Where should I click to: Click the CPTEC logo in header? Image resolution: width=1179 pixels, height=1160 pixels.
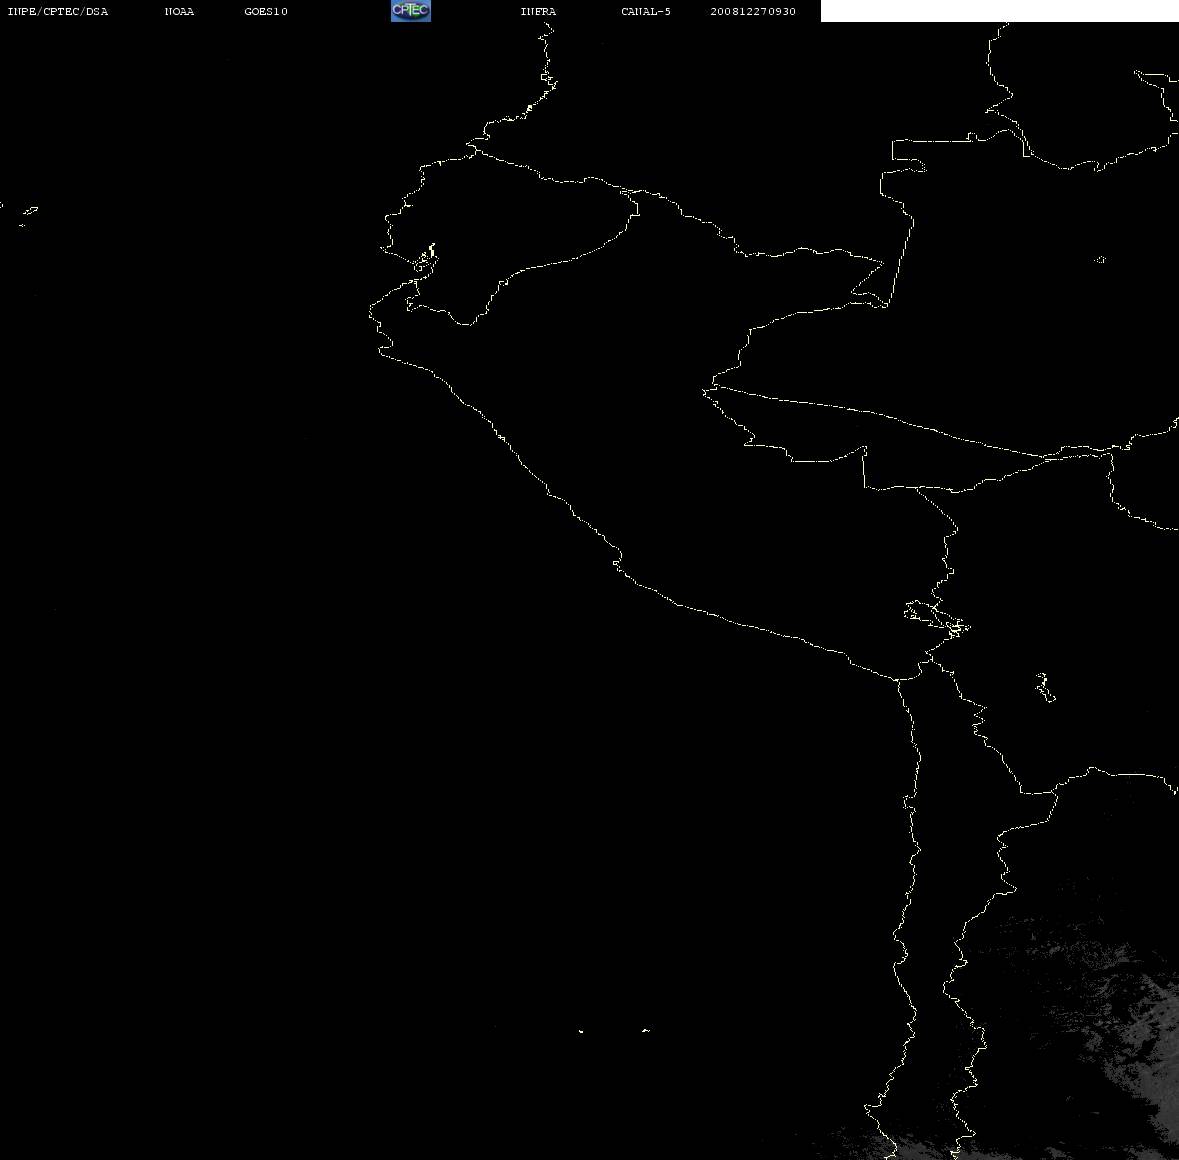pos(410,11)
